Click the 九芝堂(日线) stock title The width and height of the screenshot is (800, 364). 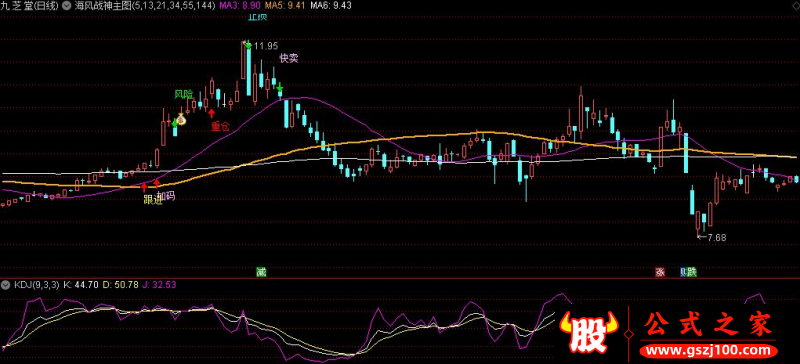30,6
